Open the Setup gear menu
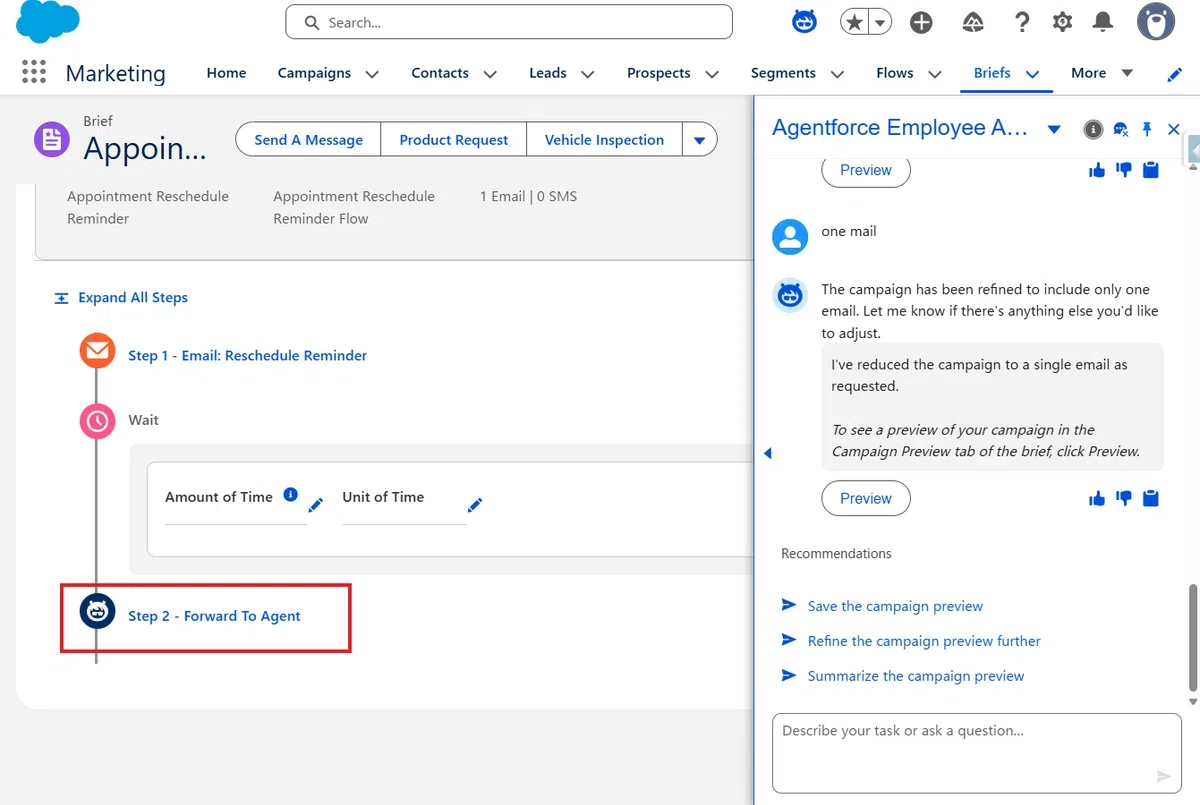Viewport: 1200px width, 805px height. point(1062,23)
